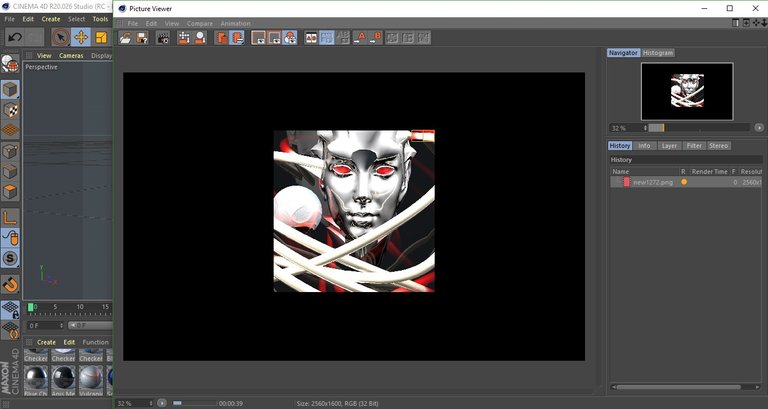Click the green frame 0 timeline marker
768x409 pixels.
[x=31, y=307]
